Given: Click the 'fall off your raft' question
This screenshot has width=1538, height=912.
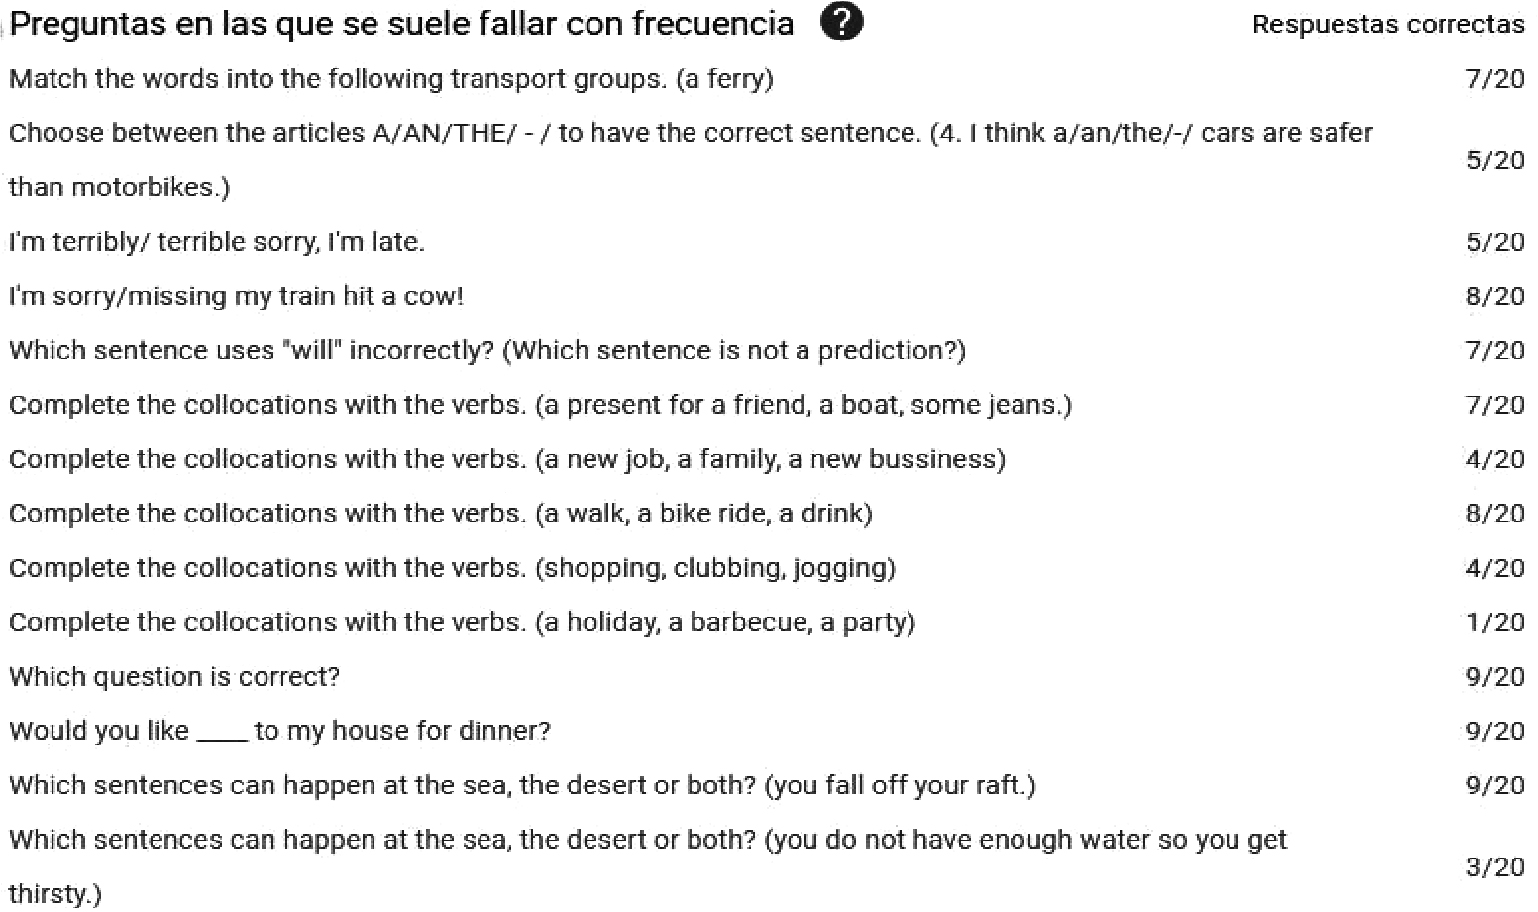Looking at the screenshot, I should coord(522,785).
